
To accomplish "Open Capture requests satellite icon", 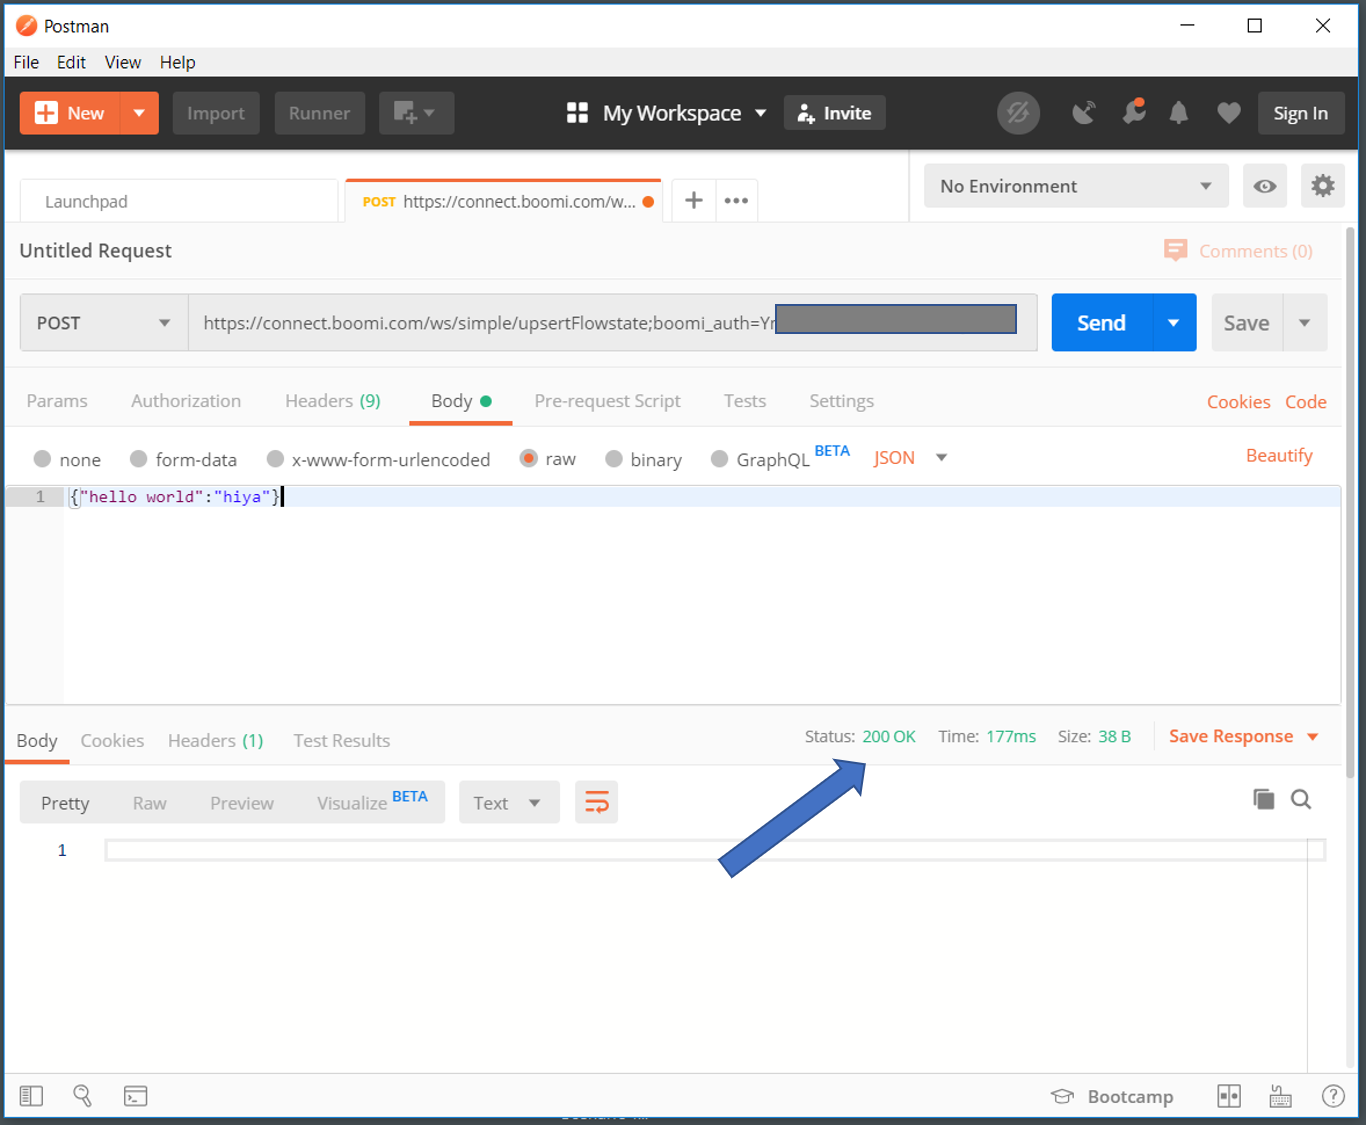I will [x=1083, y=113].
